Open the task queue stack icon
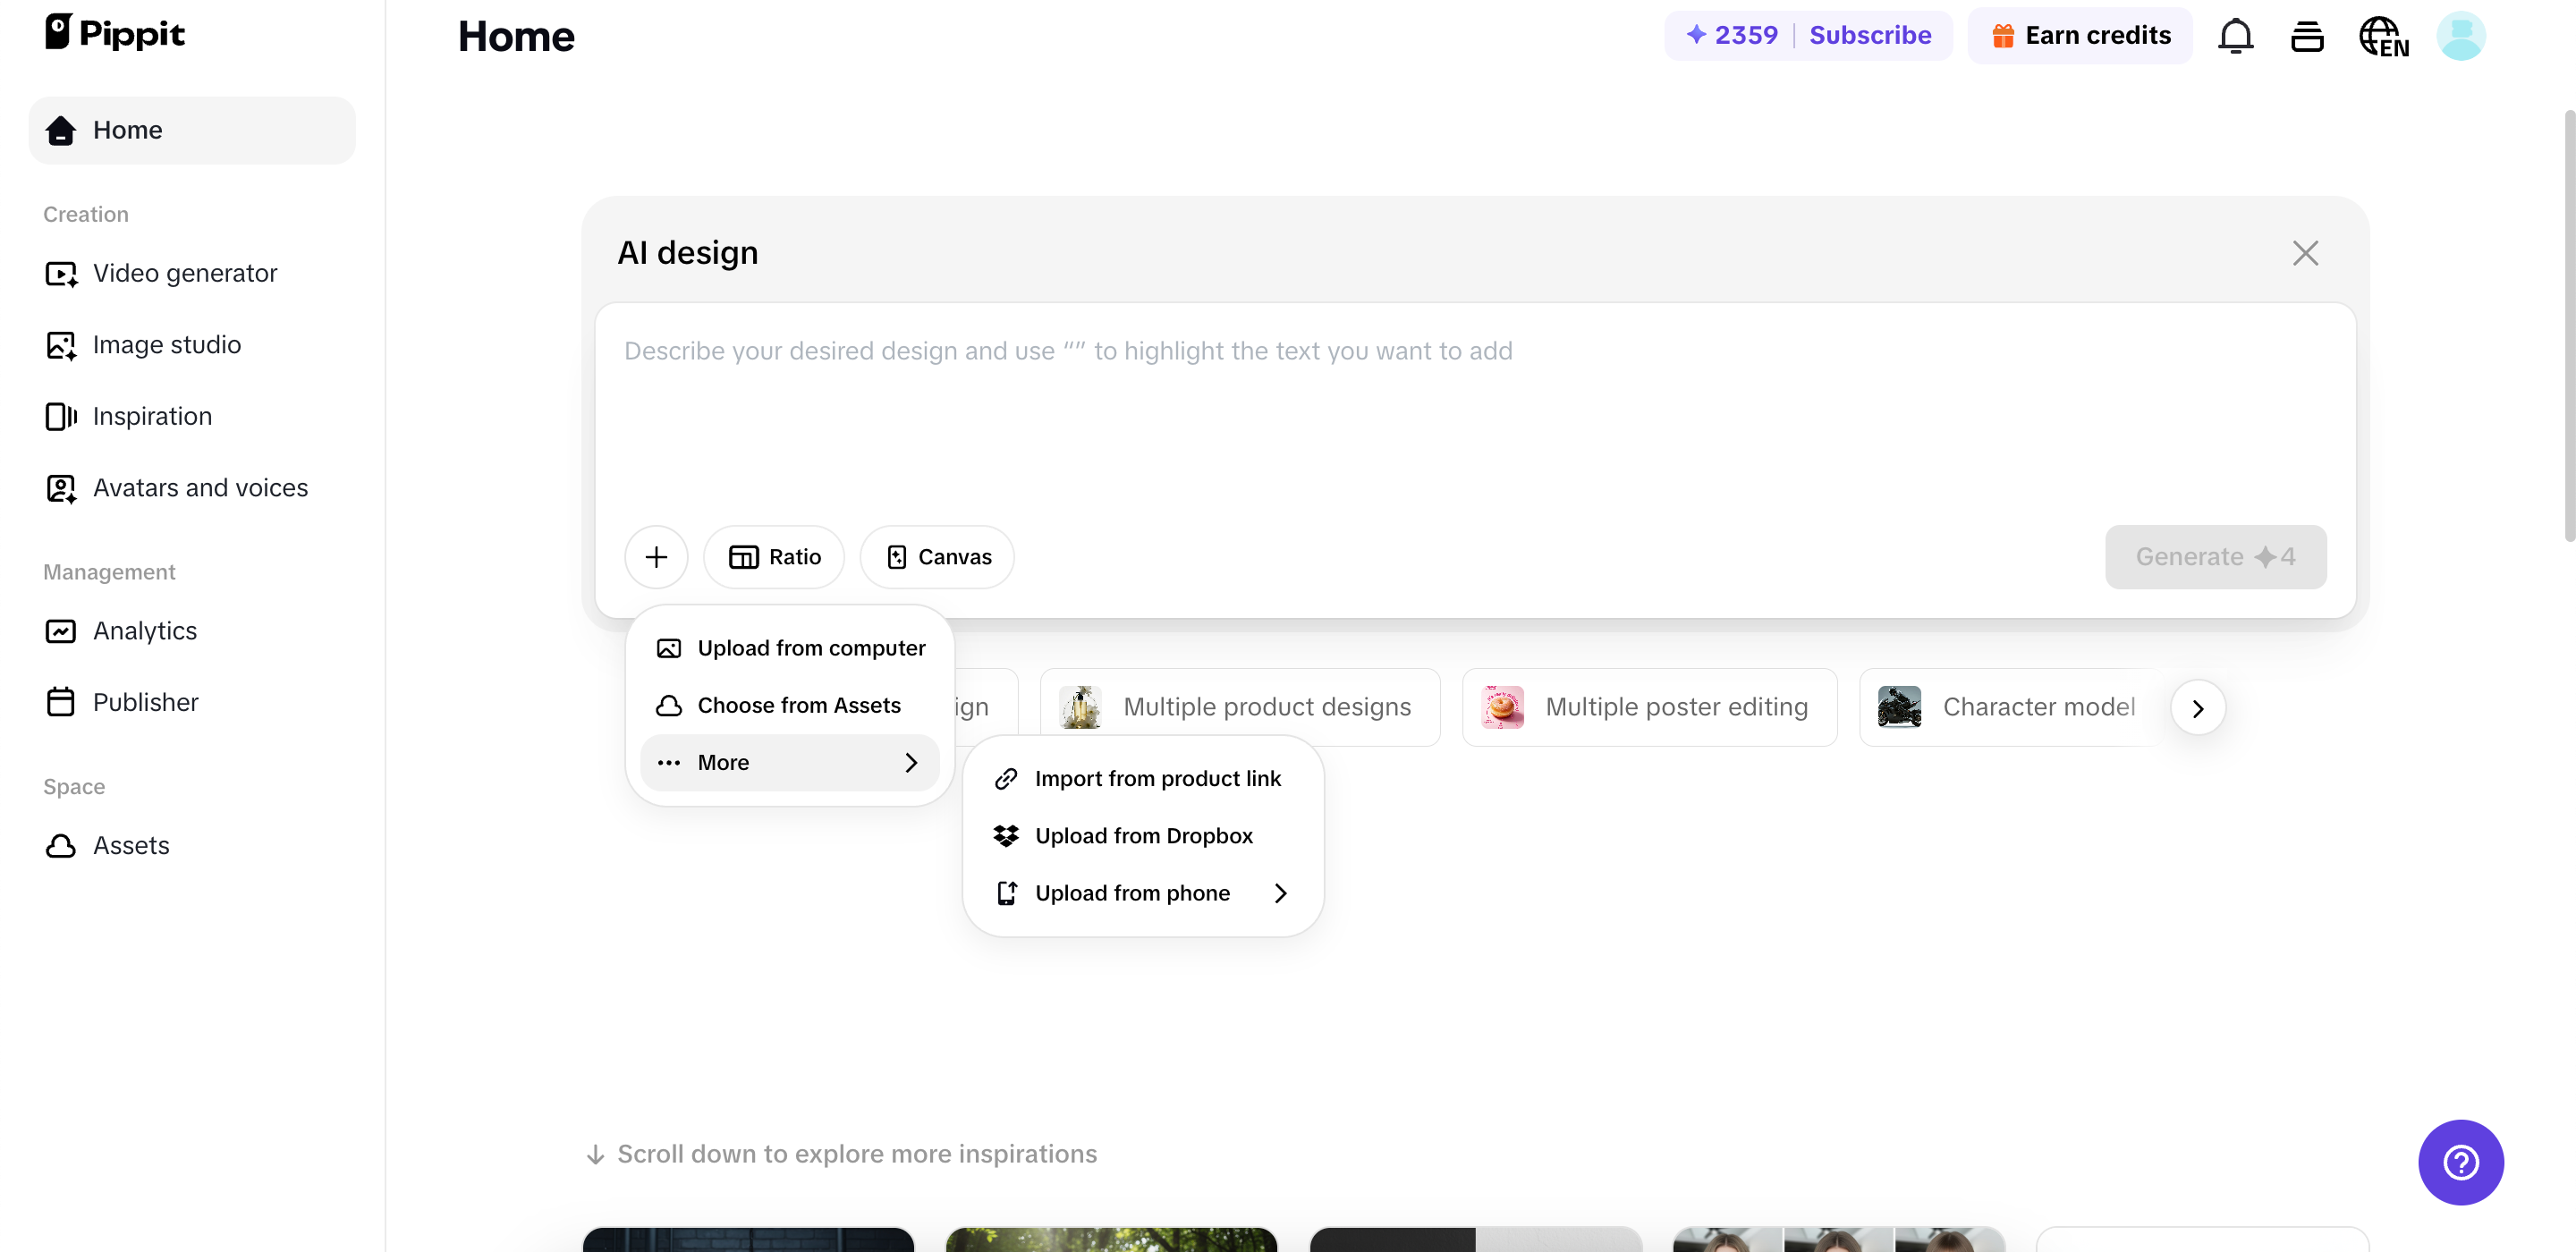Image resolution: width=2576 pixels, height=1252 pixels. tap(2307, 36)
